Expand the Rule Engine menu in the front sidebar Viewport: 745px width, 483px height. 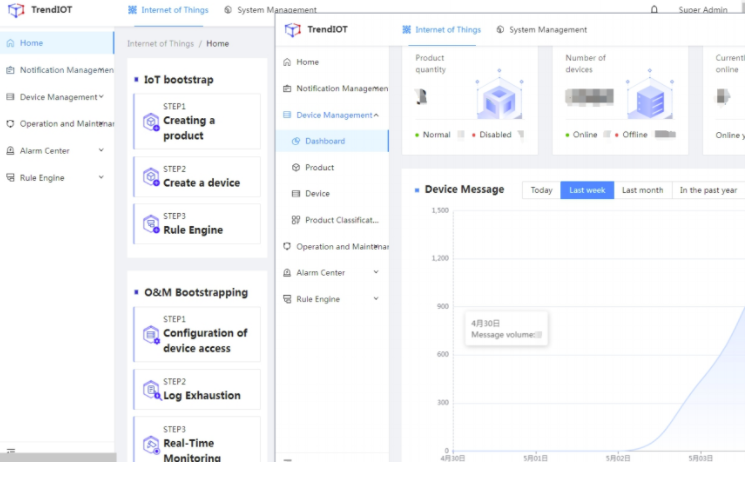[376, 299]
